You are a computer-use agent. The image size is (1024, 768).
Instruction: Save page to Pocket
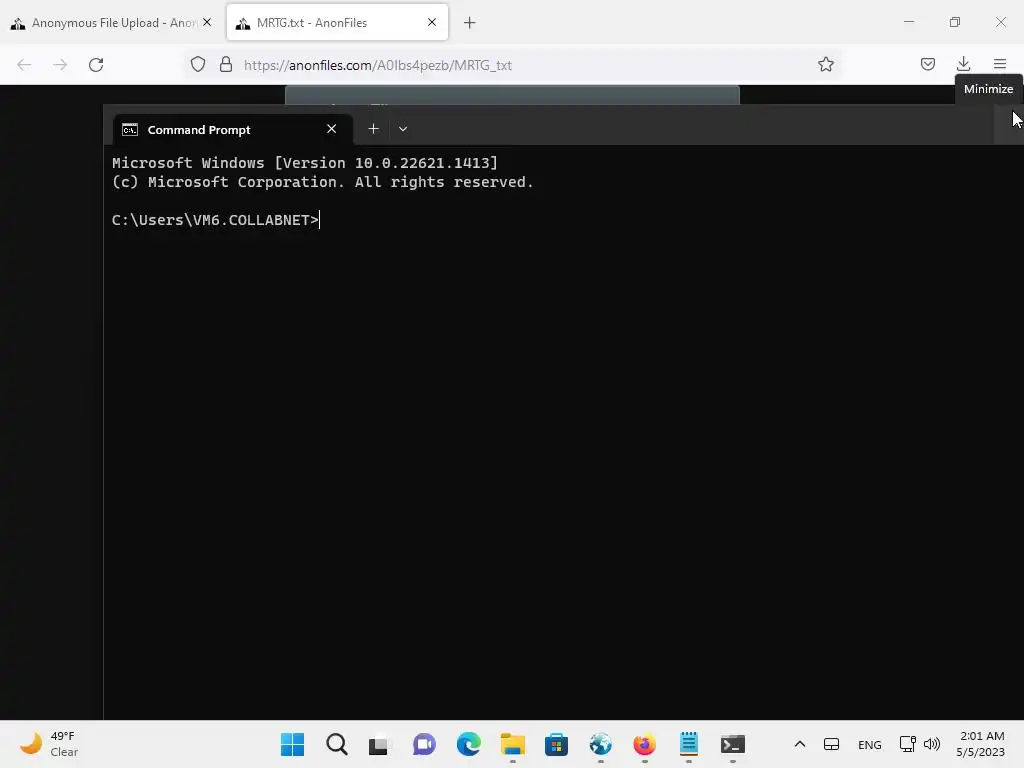tap(928, 64)
